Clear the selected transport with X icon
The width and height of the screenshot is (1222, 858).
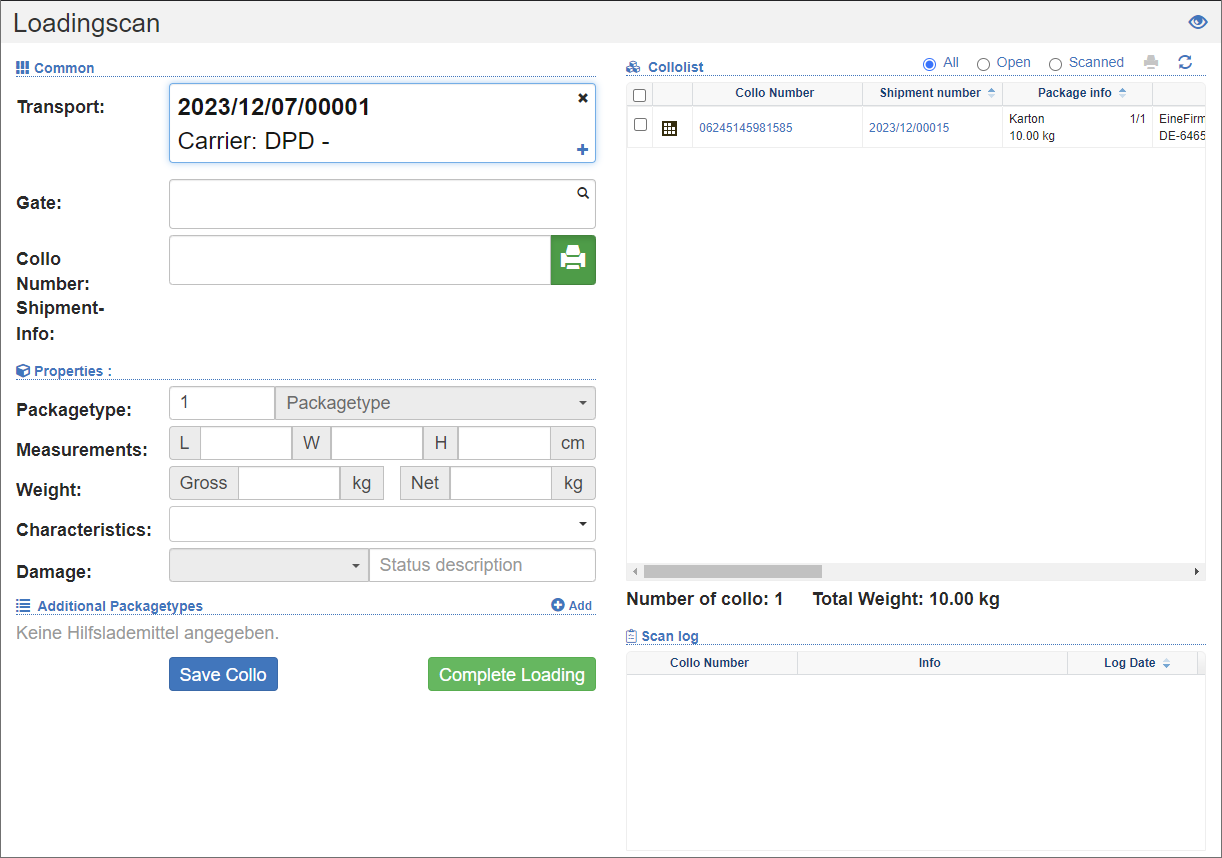tap(583, 98)
